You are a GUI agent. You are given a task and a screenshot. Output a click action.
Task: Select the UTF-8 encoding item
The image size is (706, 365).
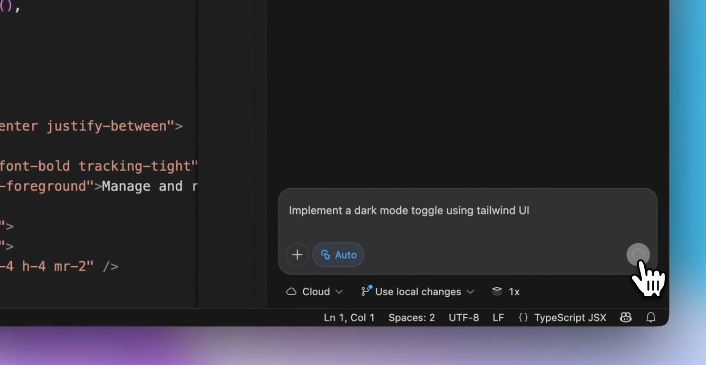[x=464, y=318]
